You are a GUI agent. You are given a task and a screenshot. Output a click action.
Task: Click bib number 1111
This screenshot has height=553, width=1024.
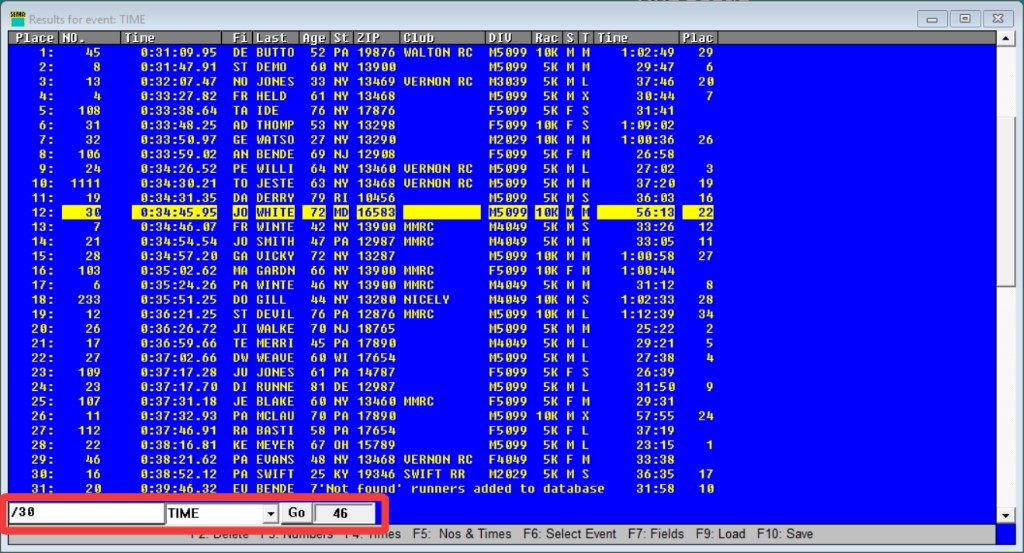point(86,183)
